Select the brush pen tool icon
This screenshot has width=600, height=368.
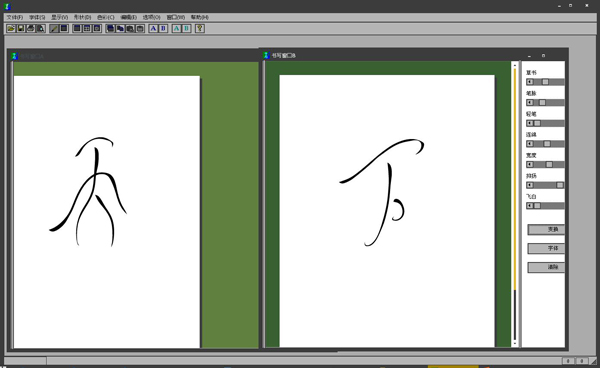pos(54,28)
